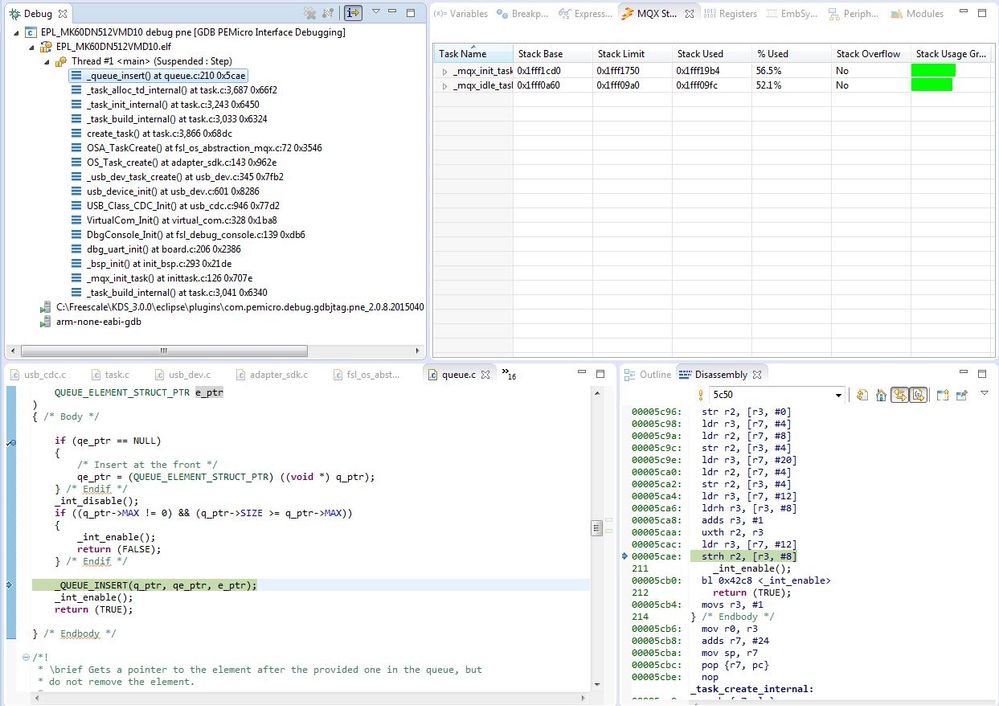This screenshot has width=999, height=706.
Task: Open the Registers tab
Action: click(730, 13)
